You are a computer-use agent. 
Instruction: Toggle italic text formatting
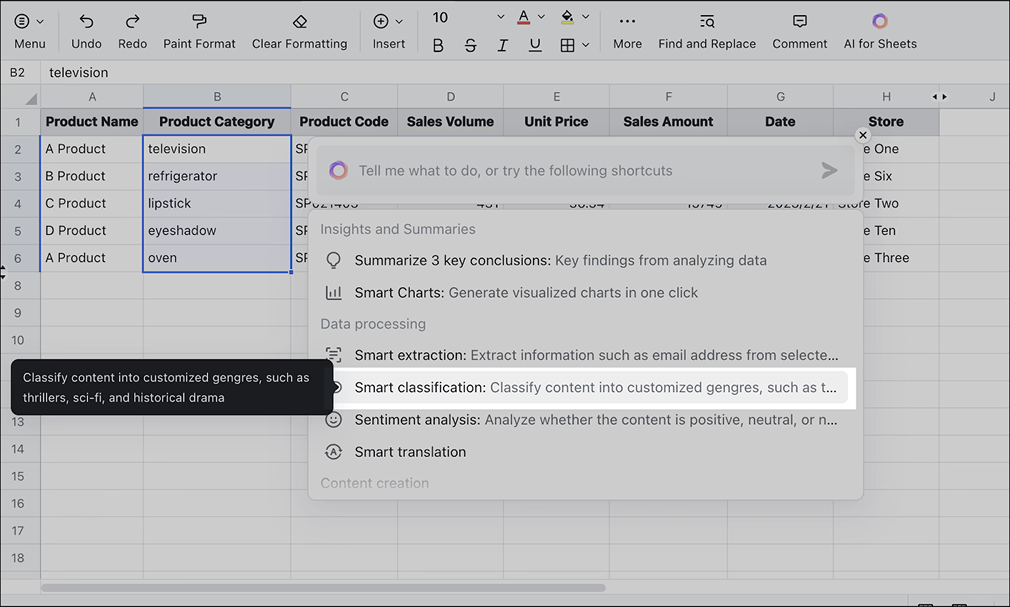502,45
